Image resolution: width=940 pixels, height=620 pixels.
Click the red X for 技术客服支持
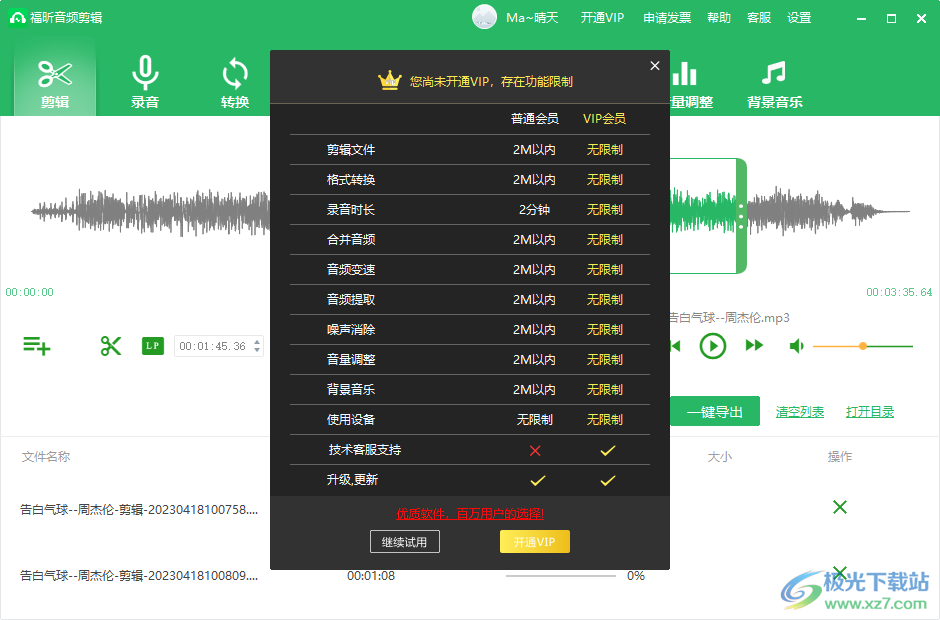click(x=535, y=450)
